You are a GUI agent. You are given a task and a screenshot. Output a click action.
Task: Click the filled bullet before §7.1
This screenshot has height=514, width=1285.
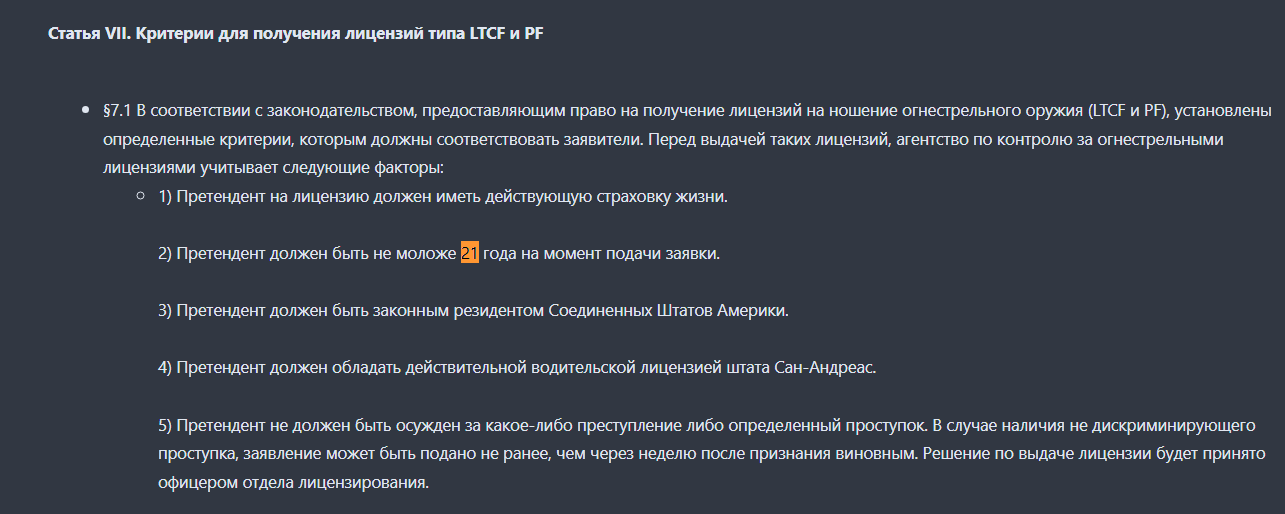coord(86,109)
